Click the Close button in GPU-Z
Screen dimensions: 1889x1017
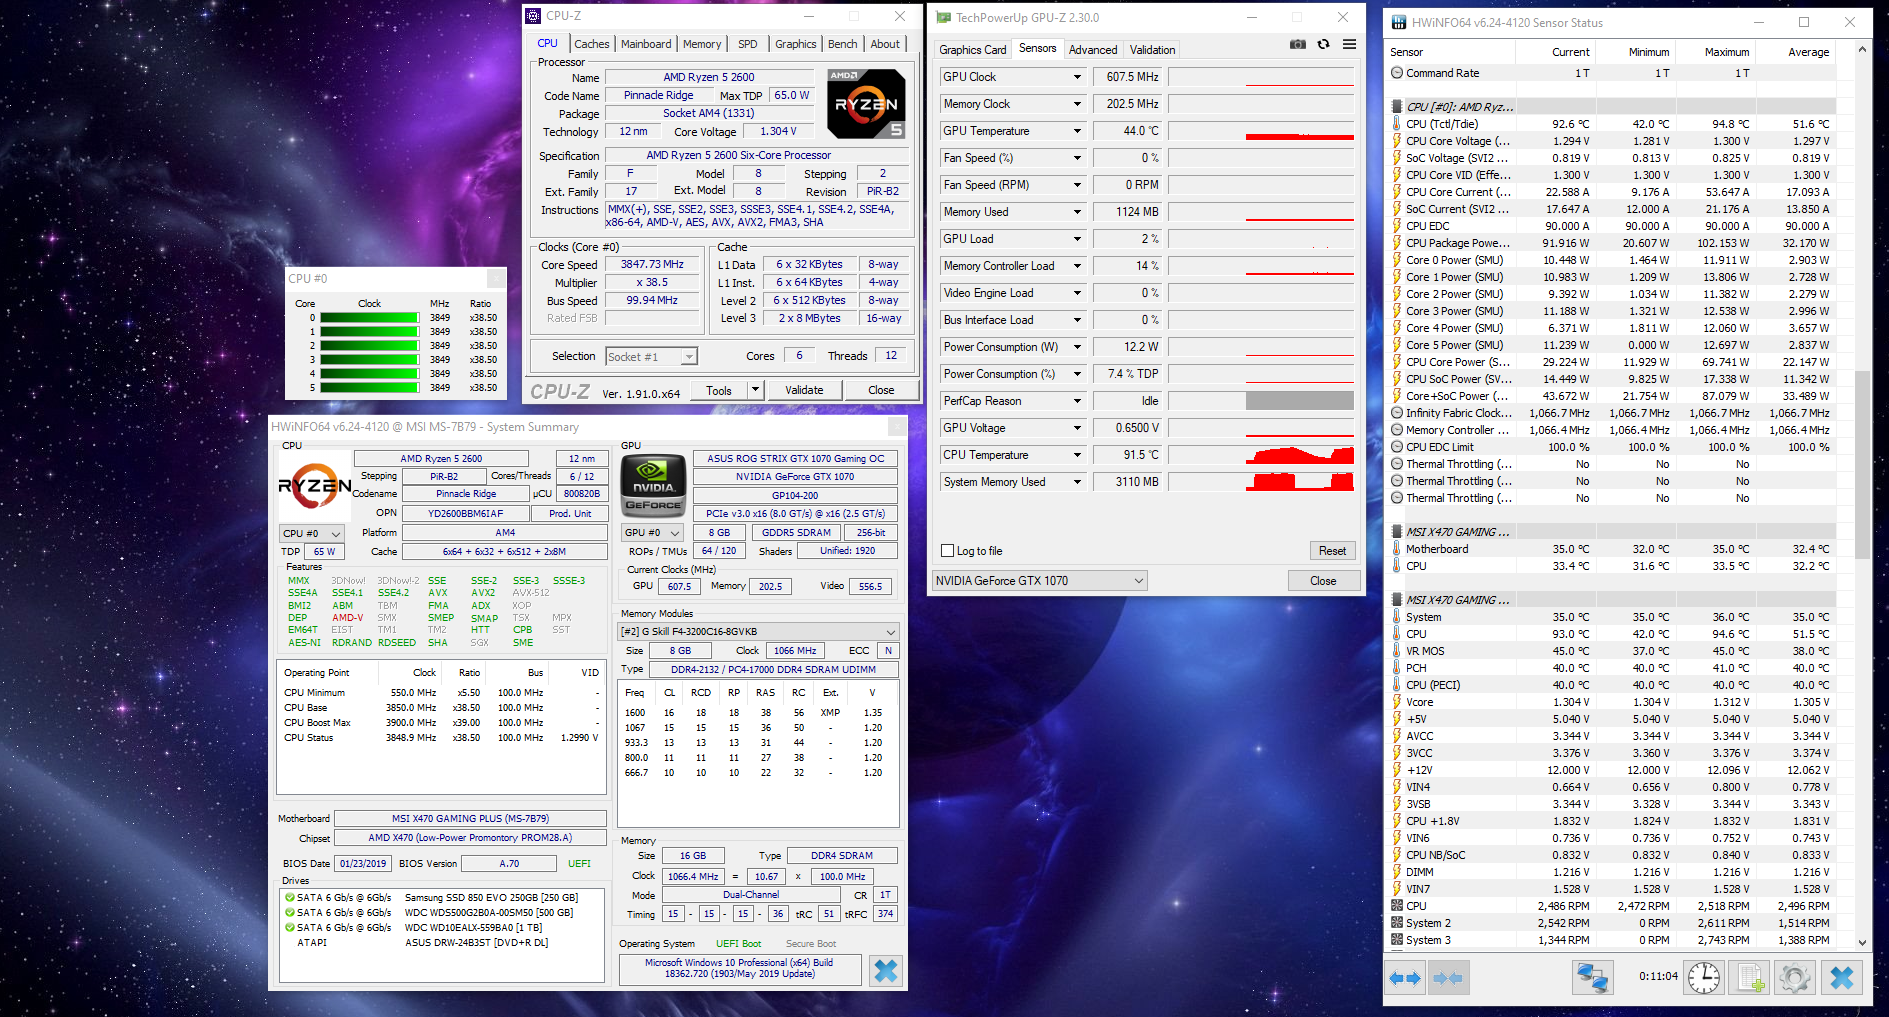click(x=1323, y=581)
